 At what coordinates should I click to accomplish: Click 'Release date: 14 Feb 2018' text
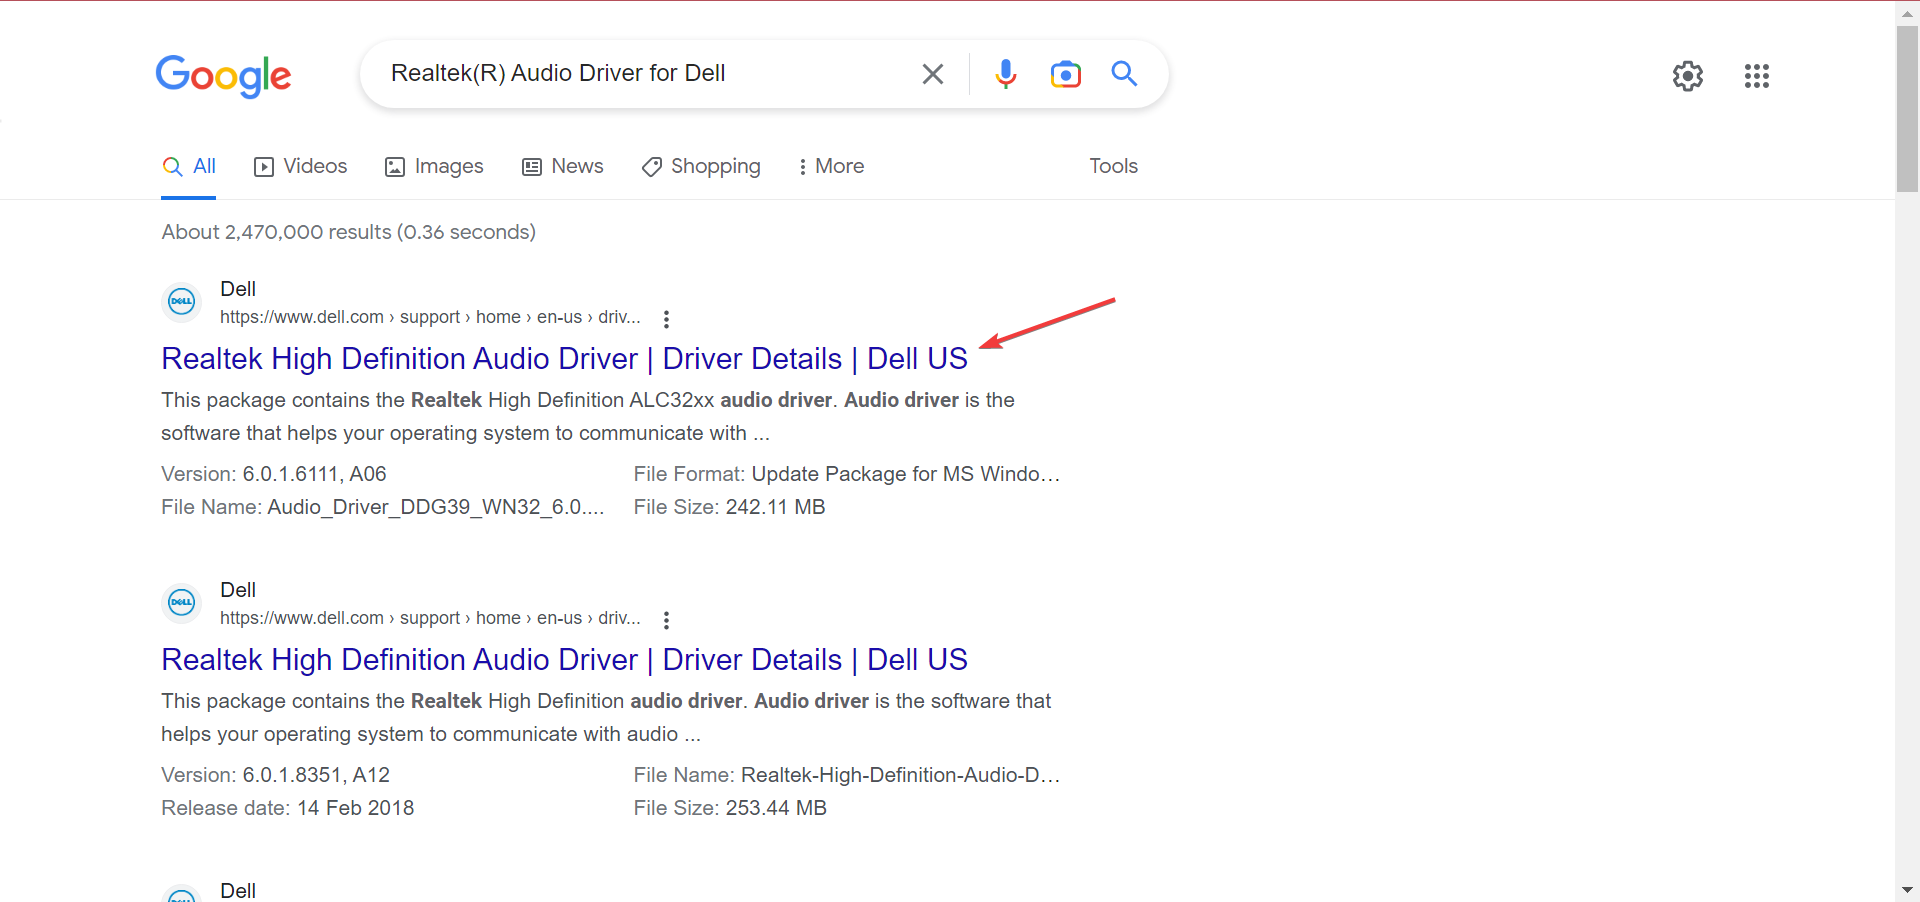point(287,808)
